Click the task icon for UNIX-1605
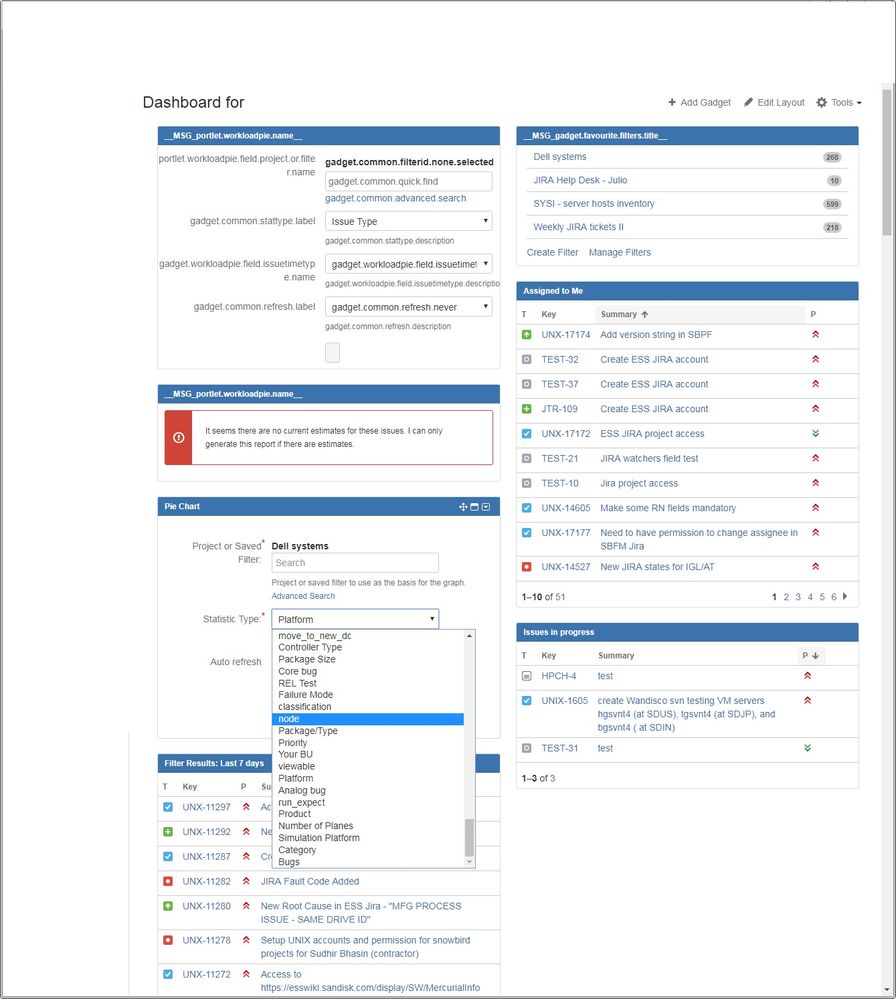896x999 pixels. coord(526,700)
